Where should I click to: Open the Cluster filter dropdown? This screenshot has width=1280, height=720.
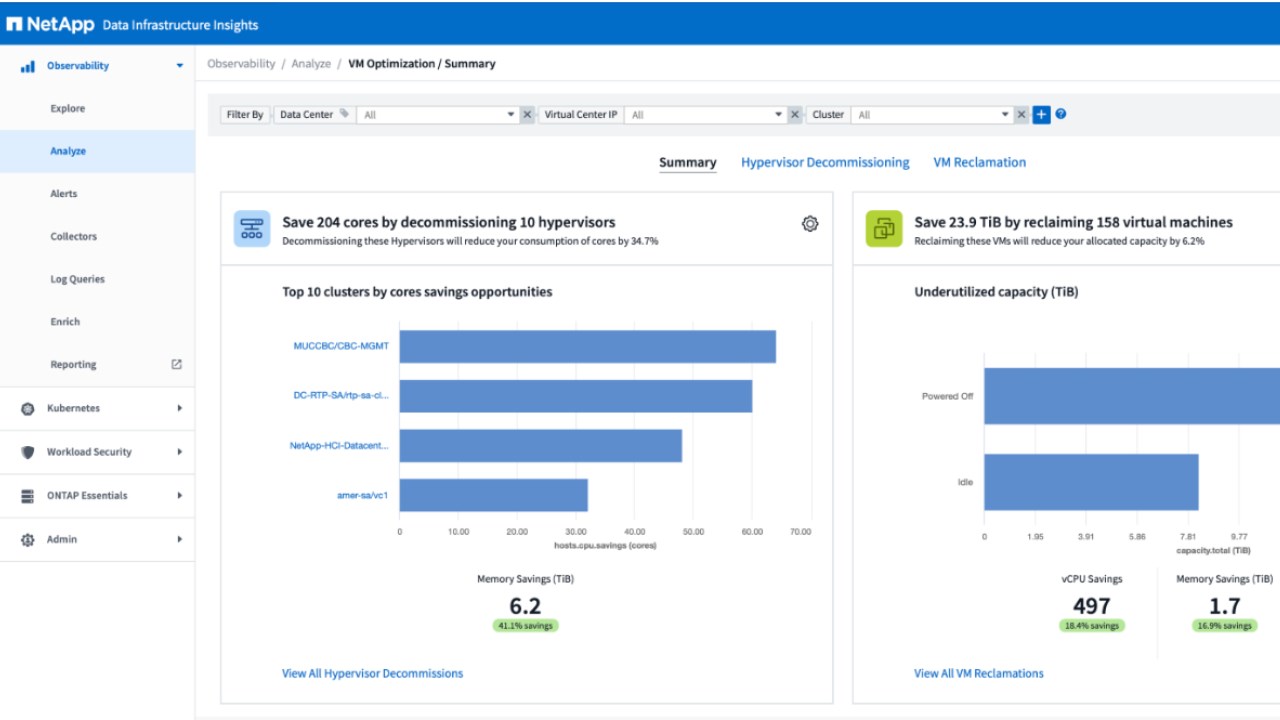pos(932,115)
